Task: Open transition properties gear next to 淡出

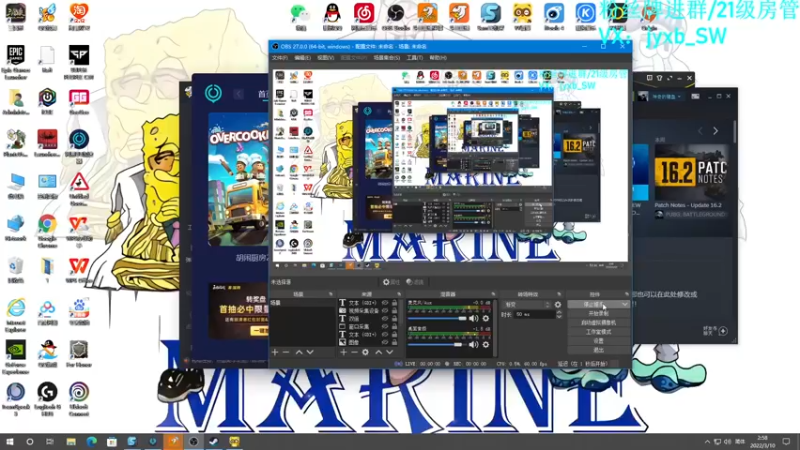Action: (x=558, y=305)
